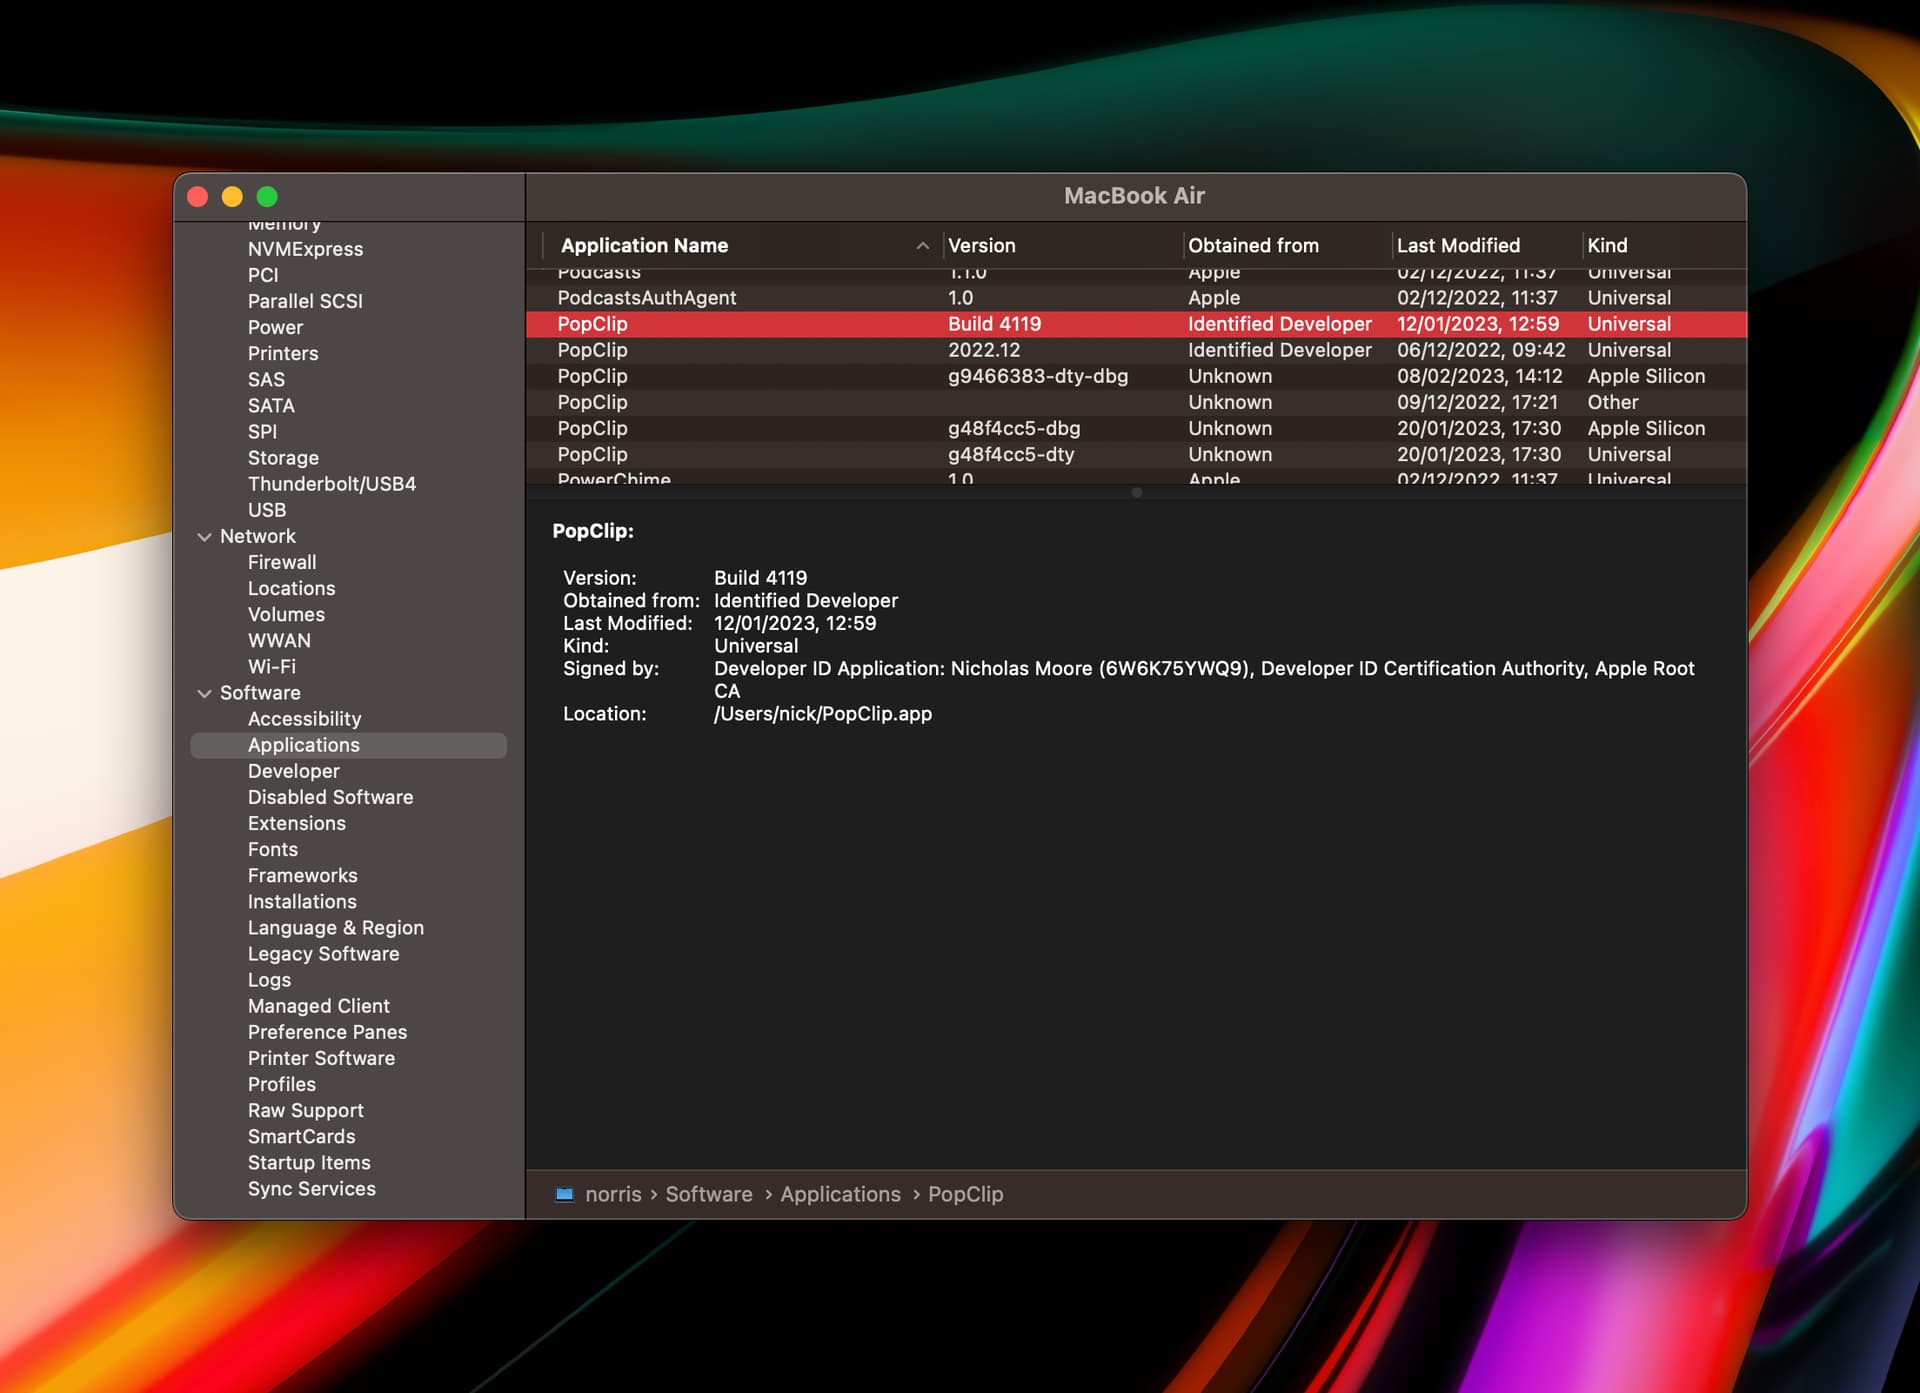1920x1393 pixels.
Task: Select PopClip row version g9466383-dty-dbg
Action: [x=1136, y=376]
